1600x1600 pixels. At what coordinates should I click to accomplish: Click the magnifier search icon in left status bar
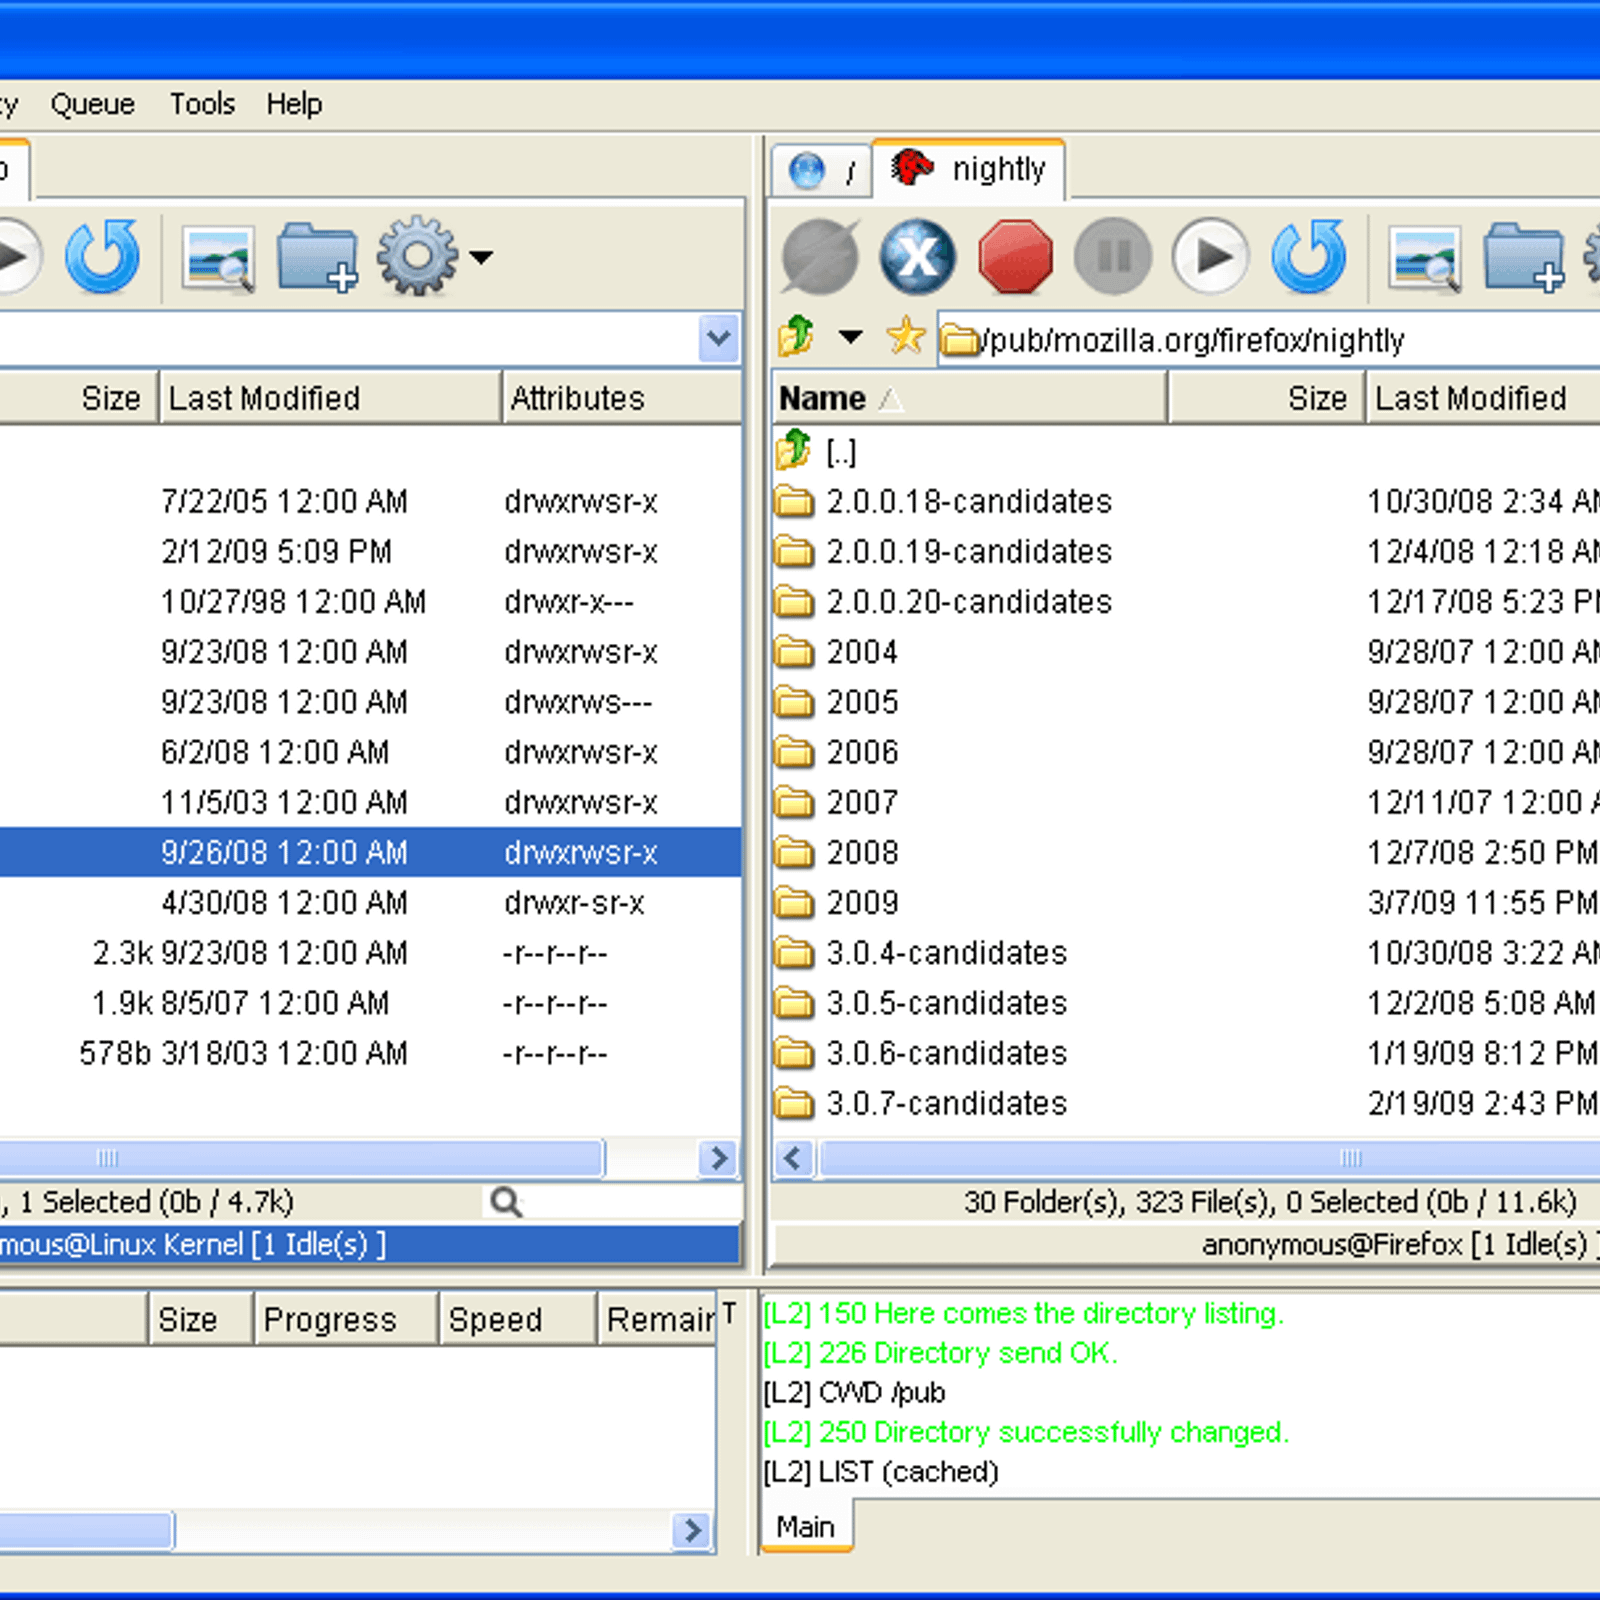[507, 1202]
